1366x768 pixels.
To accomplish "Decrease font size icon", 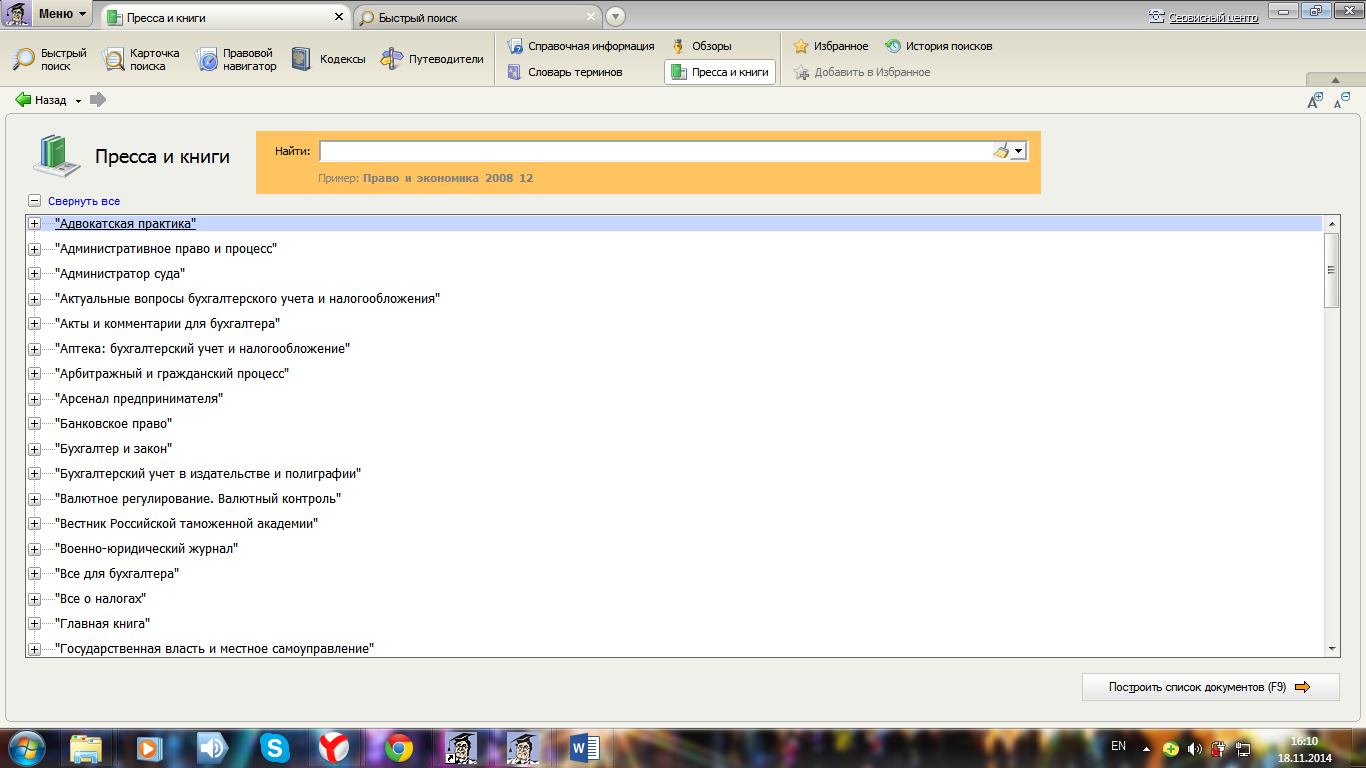I will (1342, 100).
